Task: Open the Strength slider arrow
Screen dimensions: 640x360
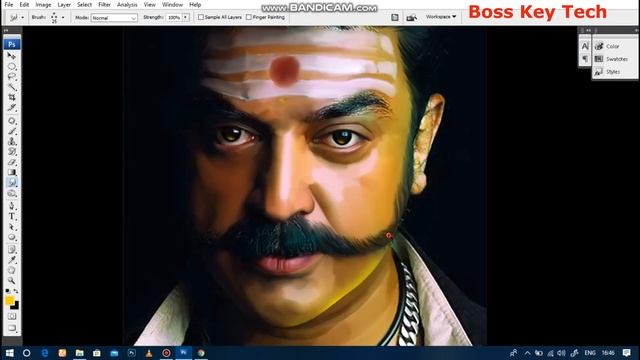Action: click(x=186, y=18)
